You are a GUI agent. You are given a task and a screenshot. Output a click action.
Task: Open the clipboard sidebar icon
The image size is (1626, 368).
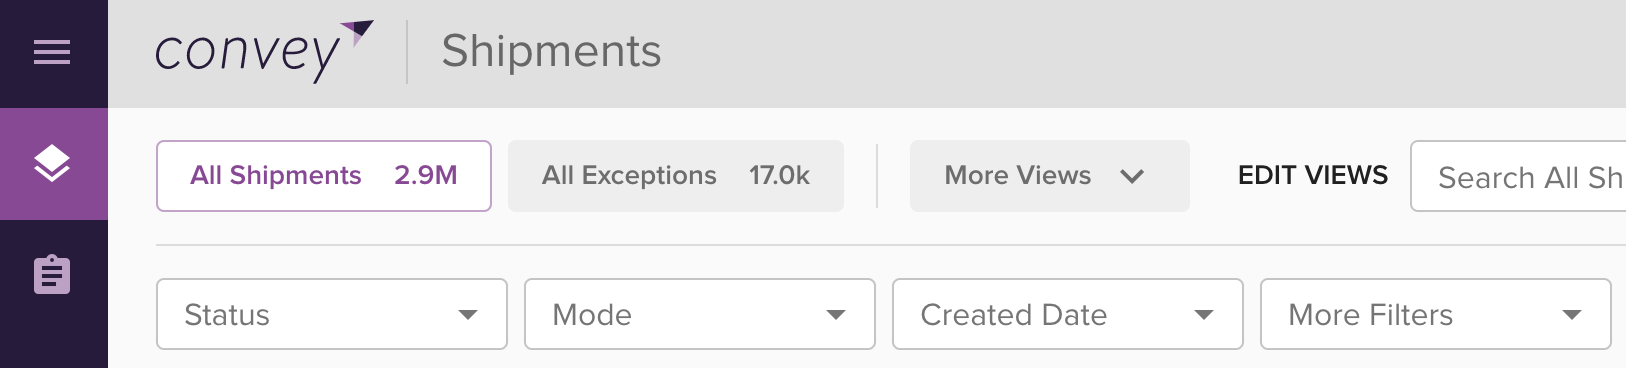(x=52, y=274)
